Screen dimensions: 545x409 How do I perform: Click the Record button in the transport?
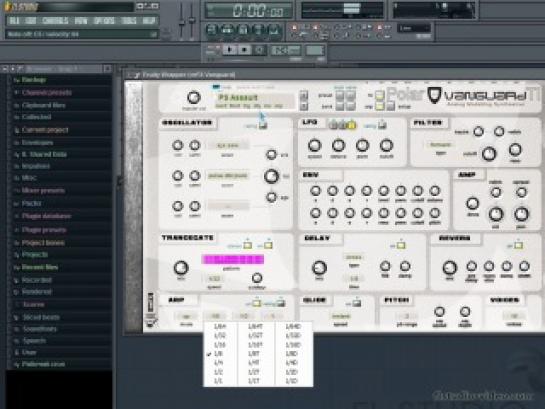(259, 50)
